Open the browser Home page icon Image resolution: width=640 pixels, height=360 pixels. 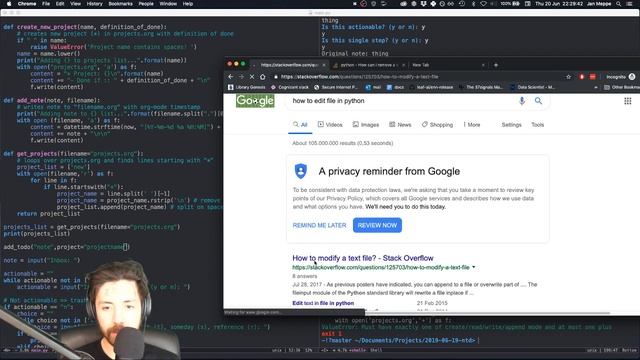tap(263, 77)
